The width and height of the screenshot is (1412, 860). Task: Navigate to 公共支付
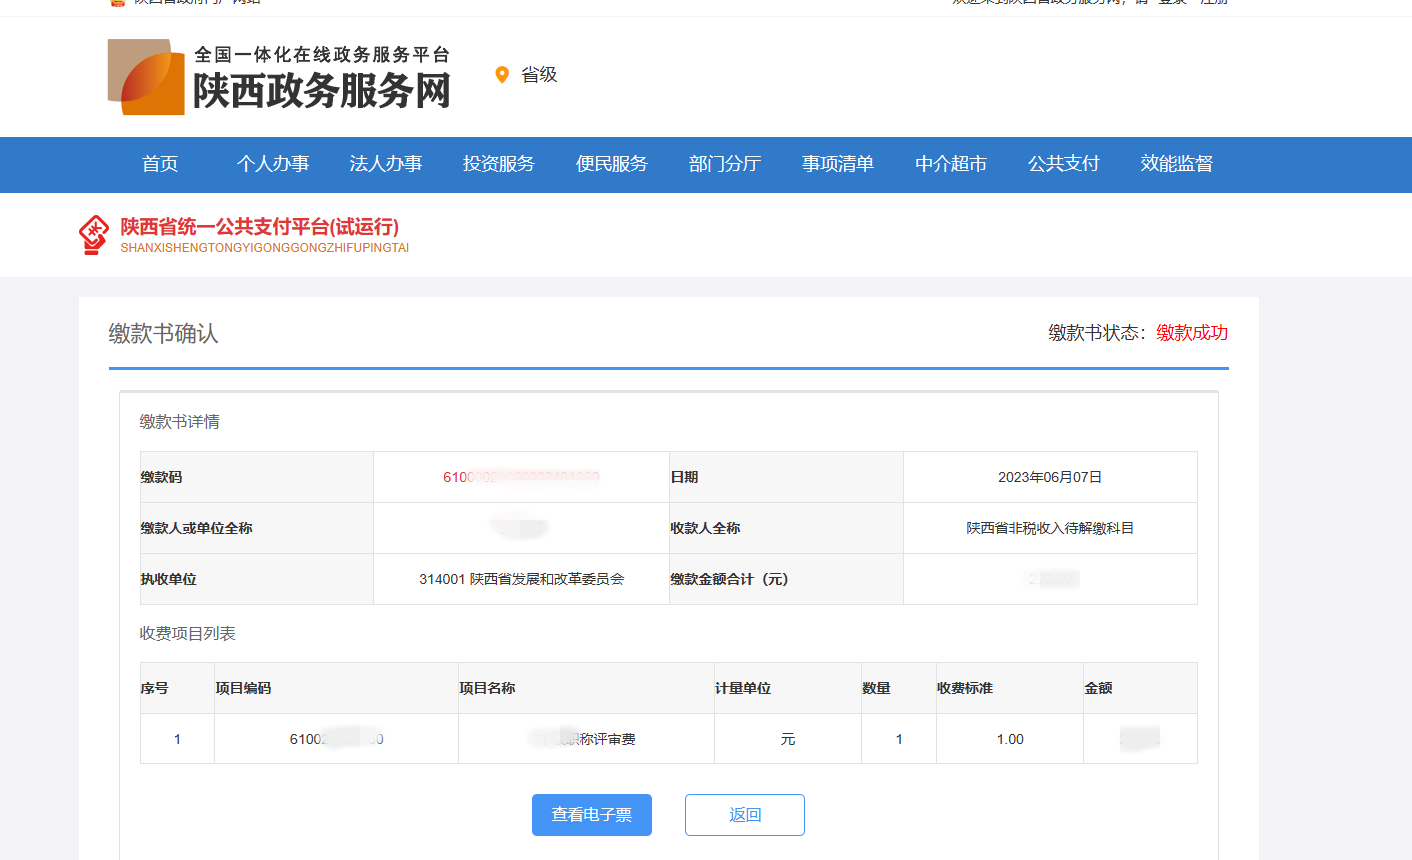(x=1064, y=164)
